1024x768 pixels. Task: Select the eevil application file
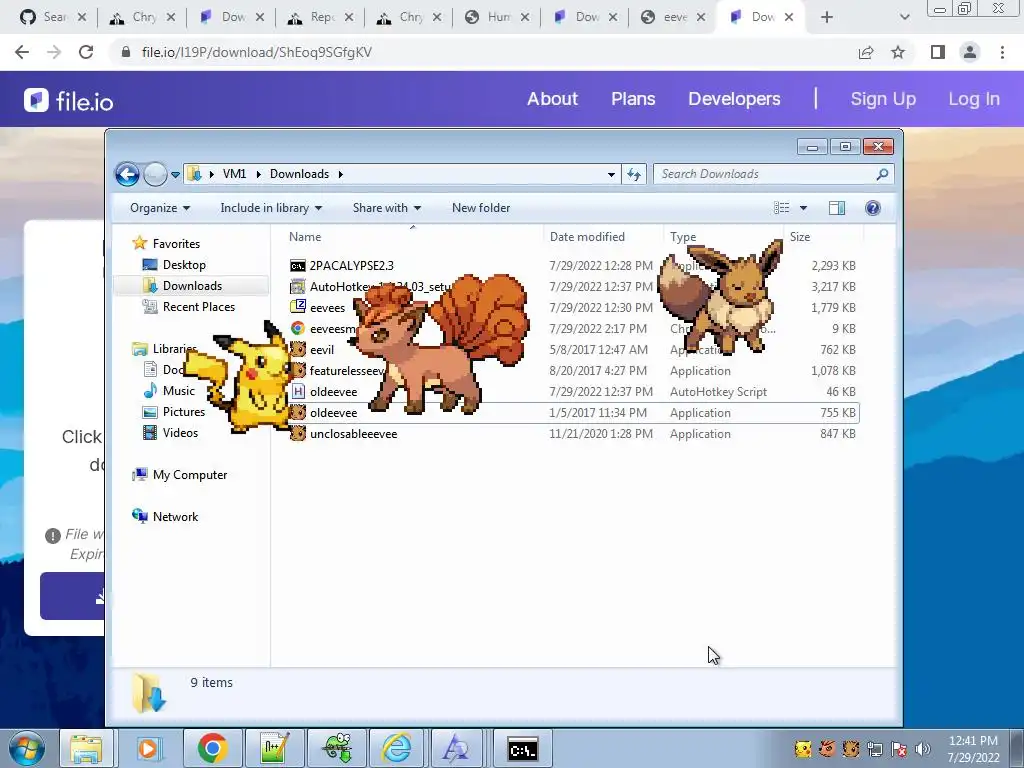click(x=573, y=349)
